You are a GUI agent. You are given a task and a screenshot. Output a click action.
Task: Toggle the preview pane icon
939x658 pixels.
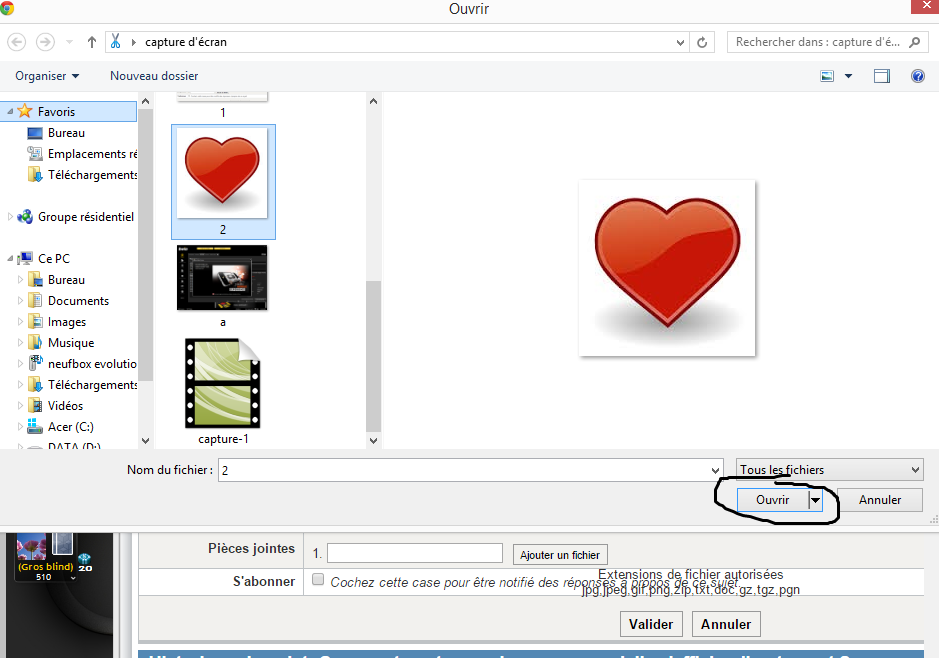click(882, 76)
